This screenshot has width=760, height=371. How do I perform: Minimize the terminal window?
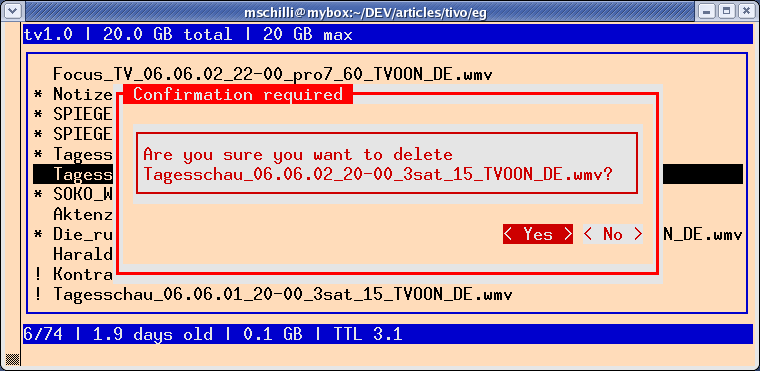pyautogui.click(x=707, y=12)
